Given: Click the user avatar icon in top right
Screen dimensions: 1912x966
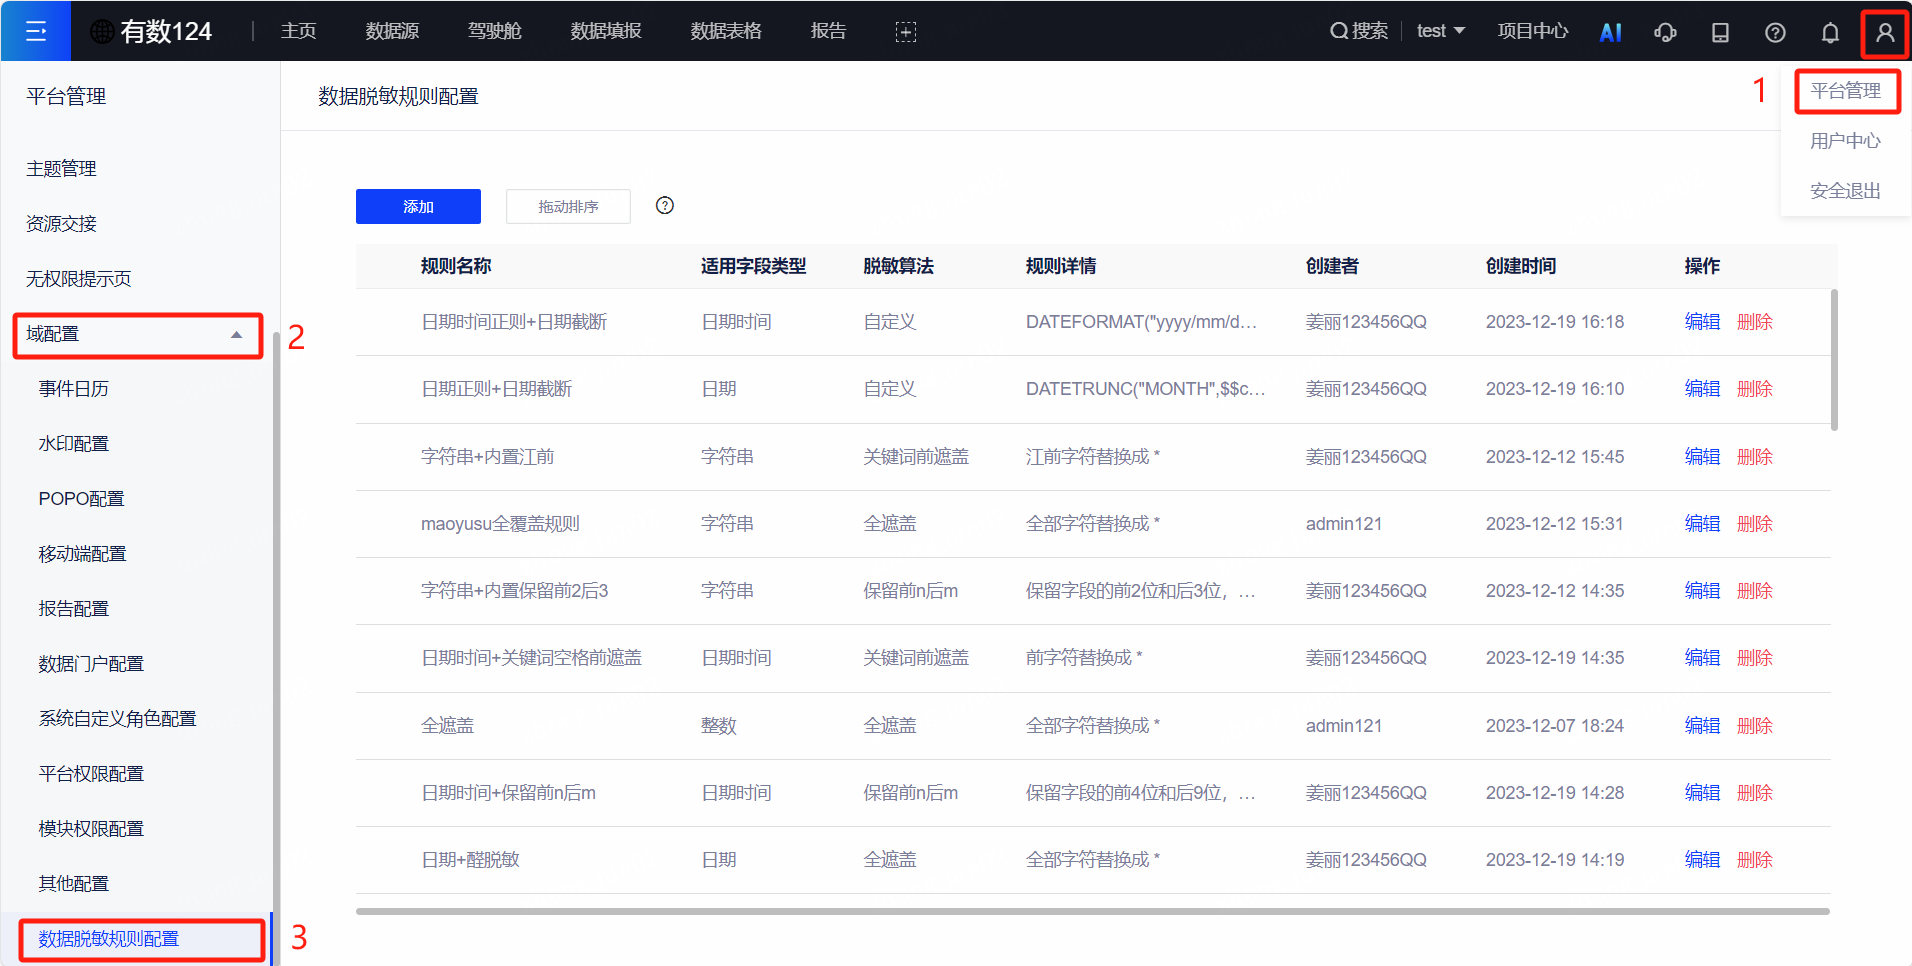Looking at the screenshot, I should (1885, 31).
